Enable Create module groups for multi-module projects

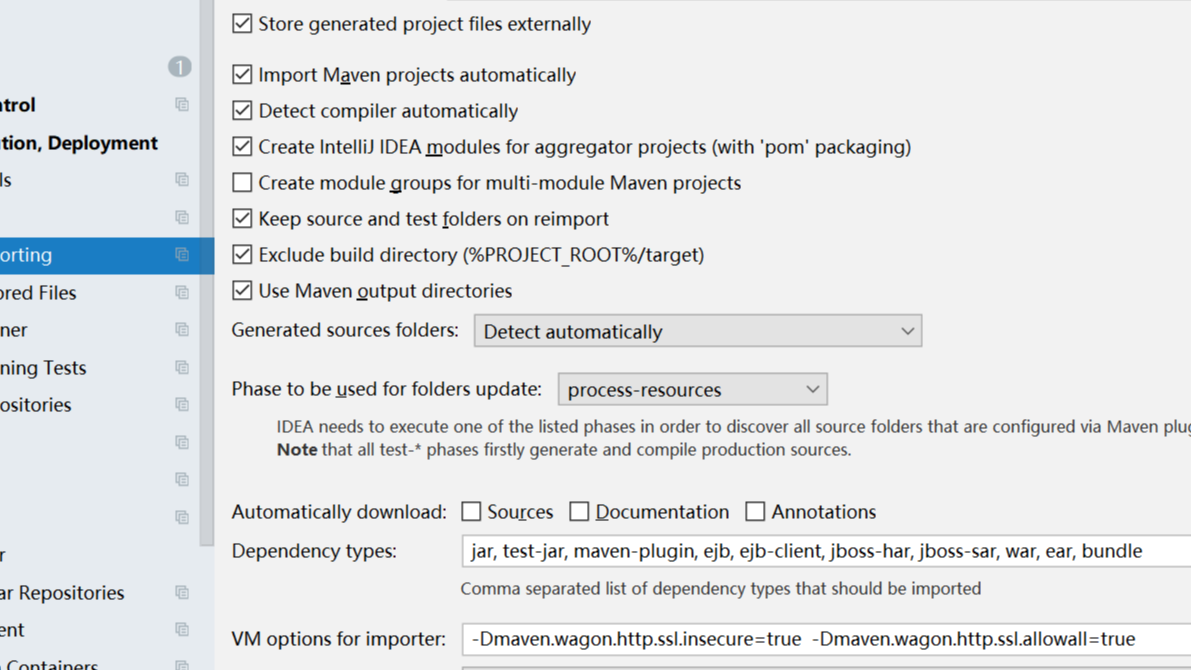[x=242, y=183]
